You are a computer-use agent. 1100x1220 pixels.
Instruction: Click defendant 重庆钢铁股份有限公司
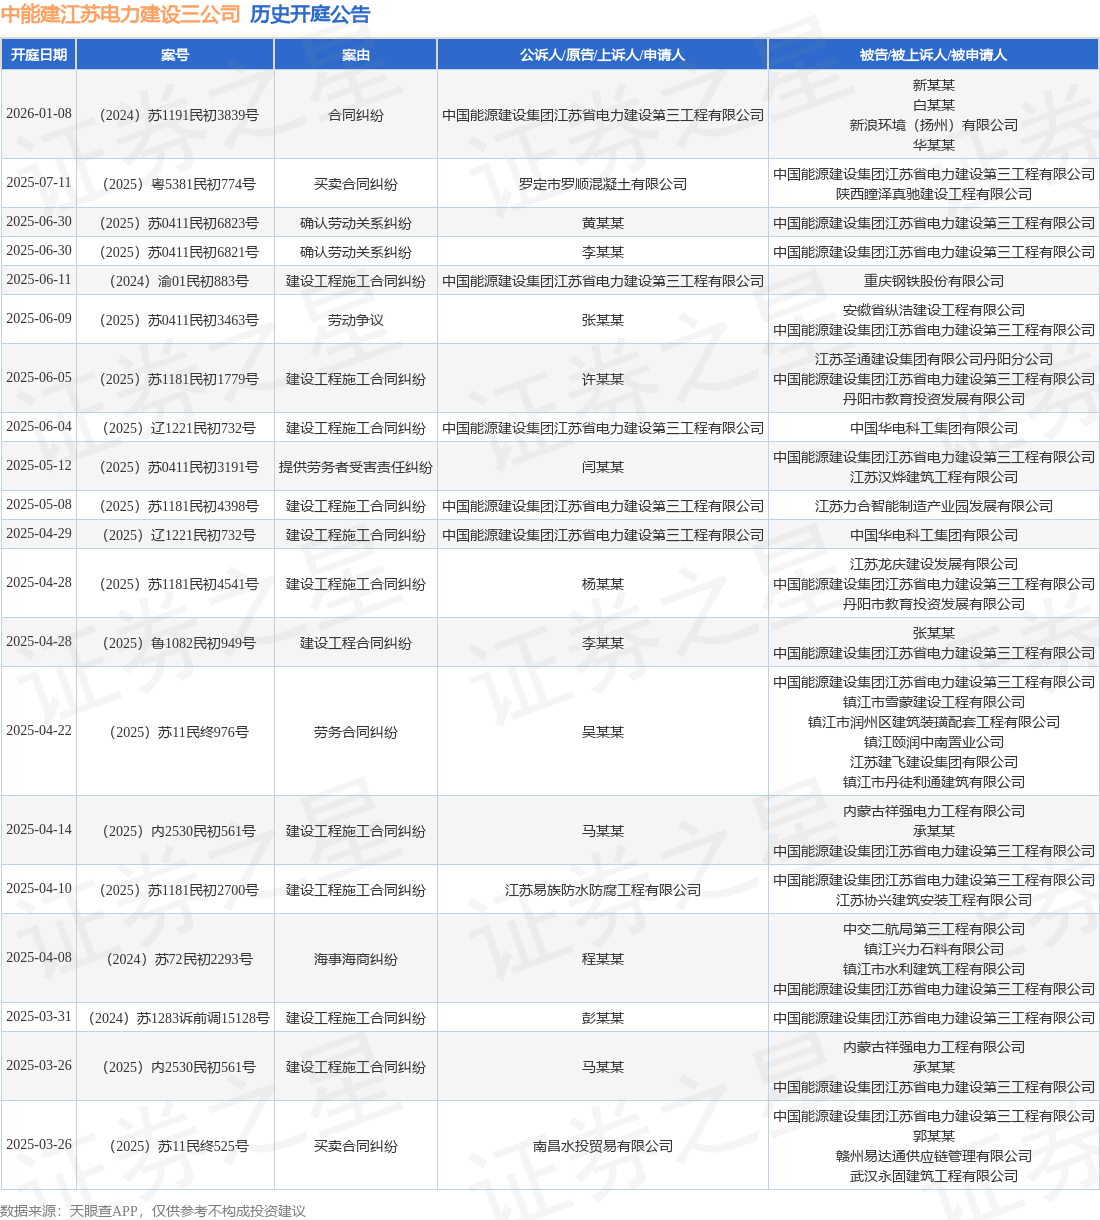click(x=934, y=281)
